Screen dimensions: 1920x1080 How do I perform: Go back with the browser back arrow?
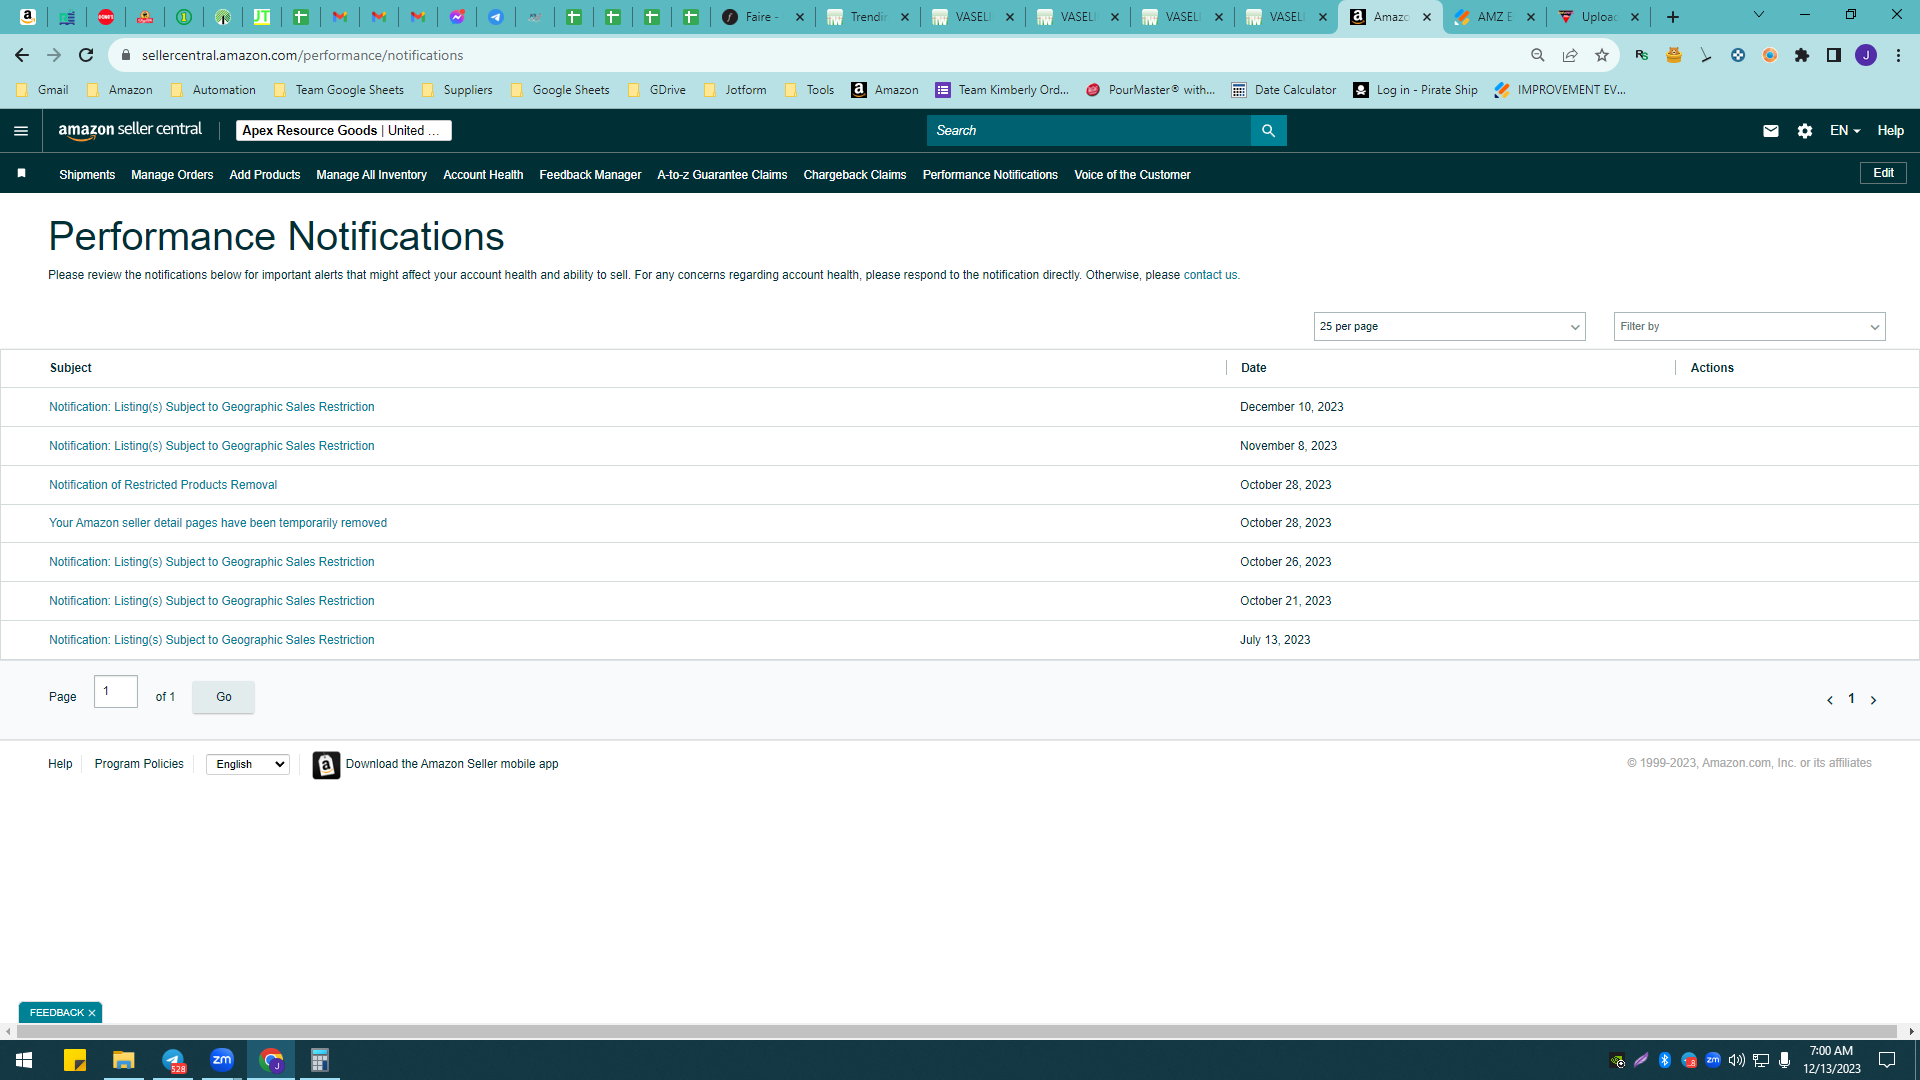pyautogui.click(x=22, y=55)
